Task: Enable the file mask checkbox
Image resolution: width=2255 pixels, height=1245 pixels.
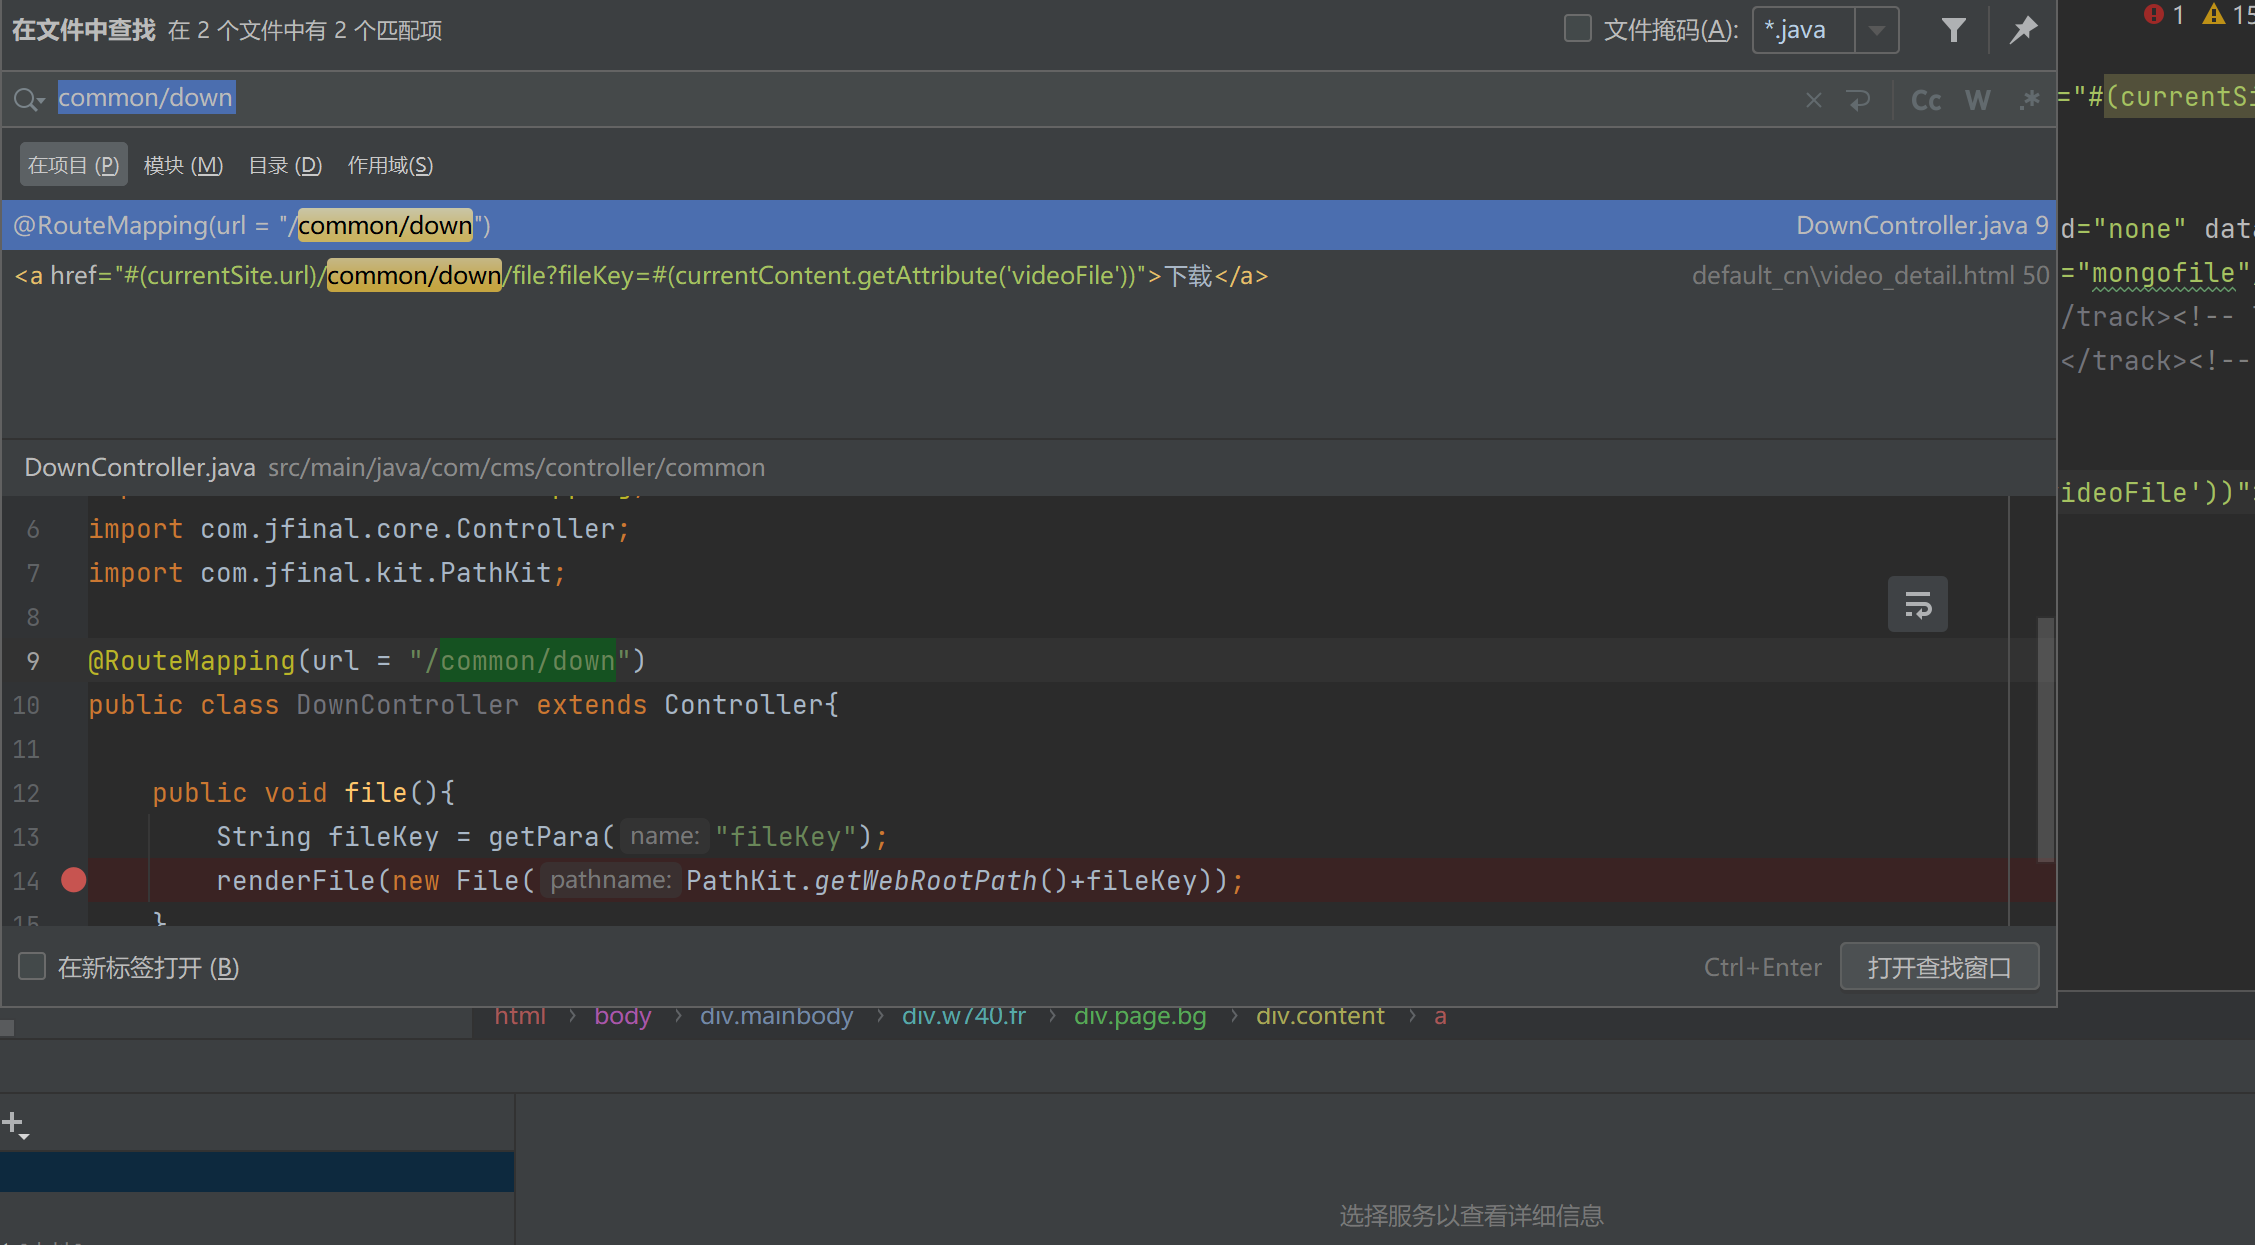Action: (1577, 29)
